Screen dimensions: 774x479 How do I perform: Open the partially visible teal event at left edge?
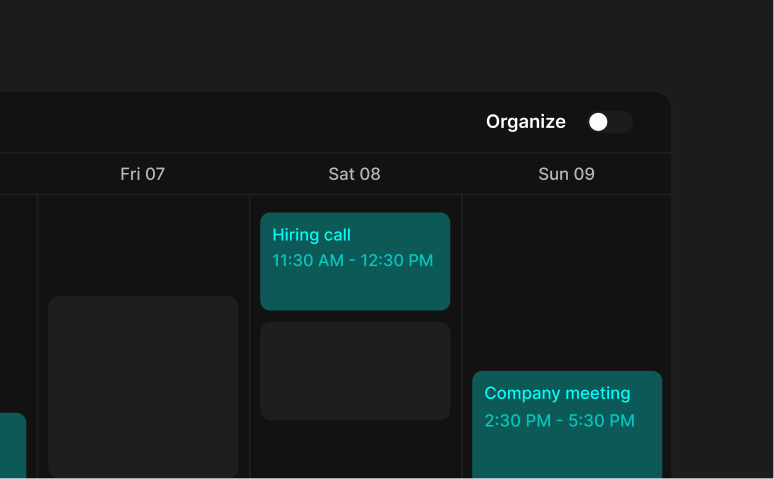[11, 446]
